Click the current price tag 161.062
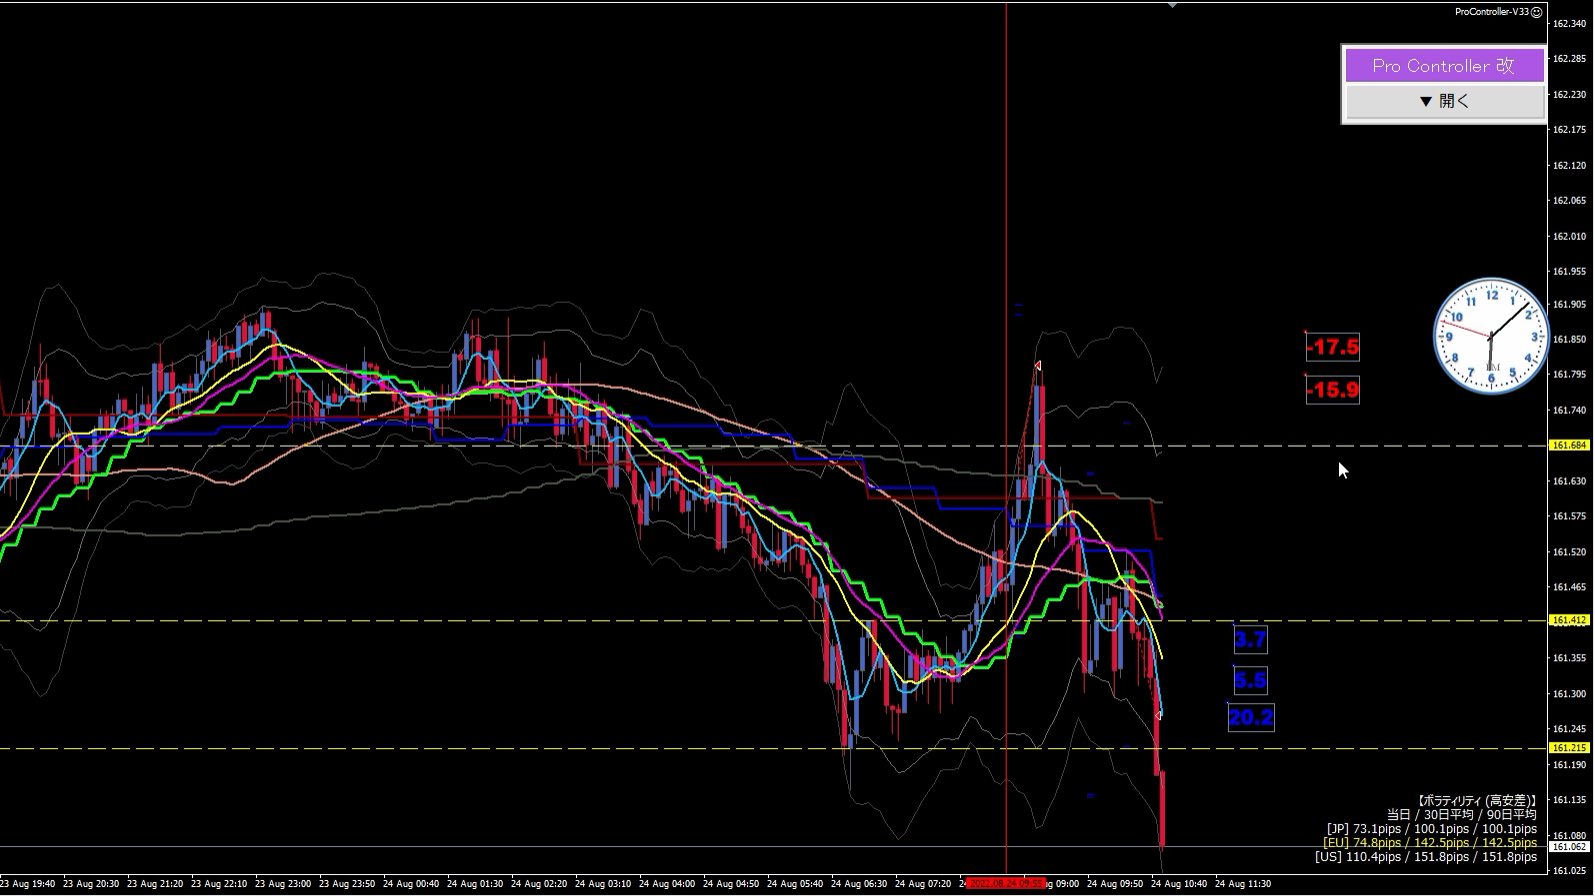The height and width of the screenshot is (896, 1595). click(x=1569, y=846)
